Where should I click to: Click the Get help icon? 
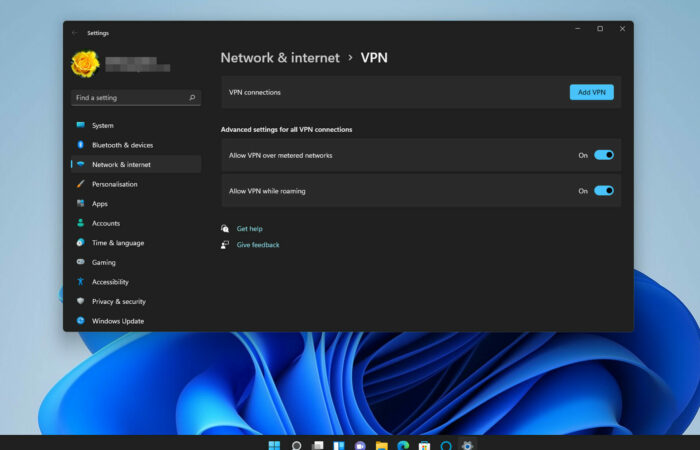pos(225,229)
